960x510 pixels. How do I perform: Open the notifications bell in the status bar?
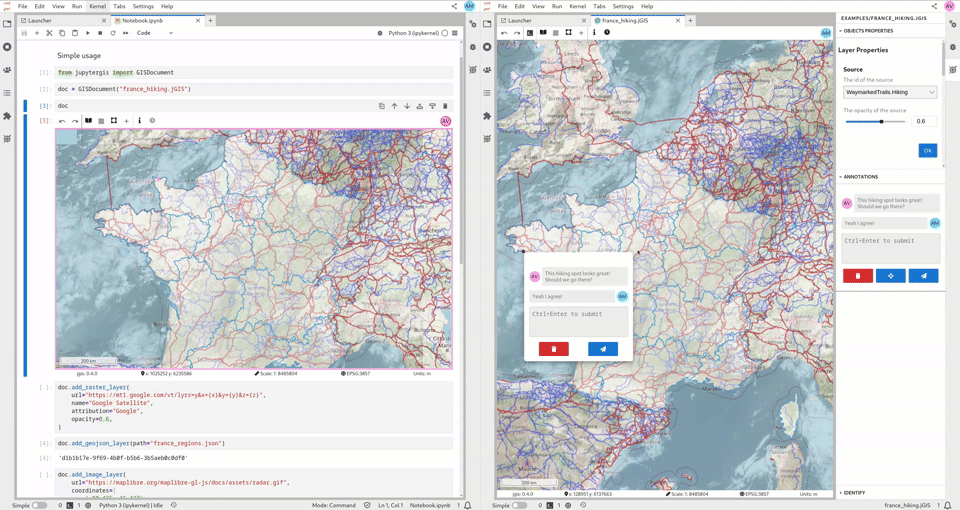pos(947,505)
